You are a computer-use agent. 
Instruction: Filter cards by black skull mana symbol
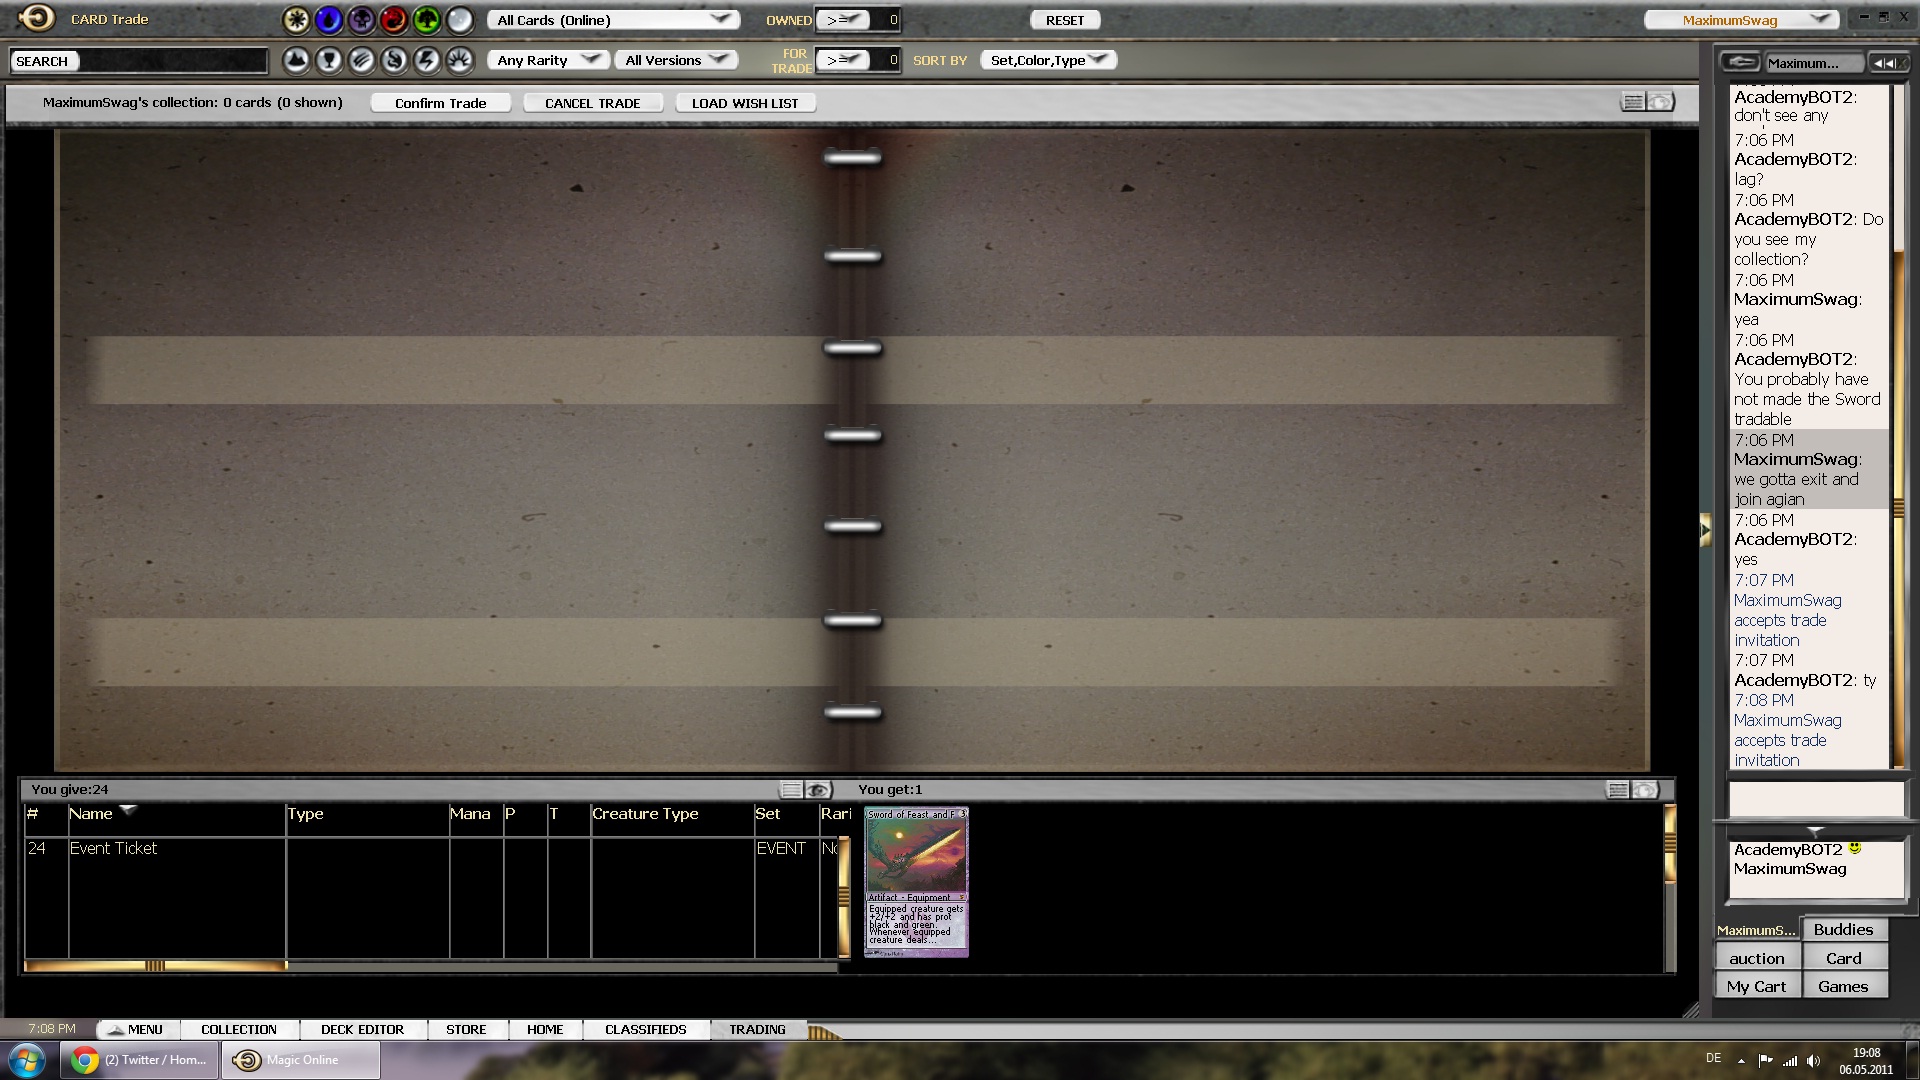361,19
